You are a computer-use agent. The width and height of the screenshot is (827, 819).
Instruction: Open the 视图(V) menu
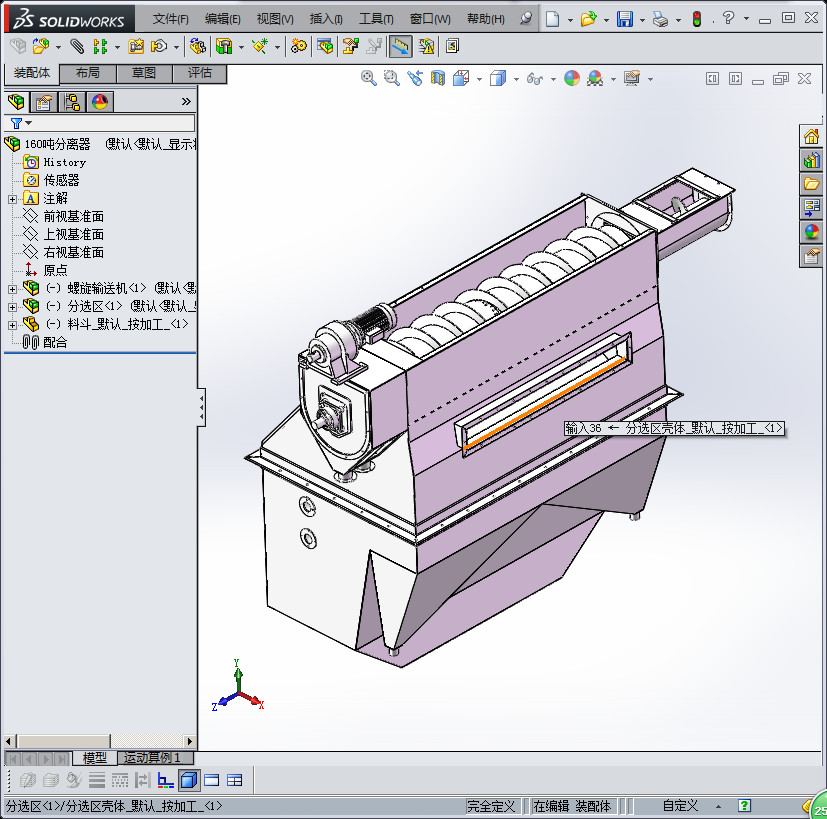[x=275, y=19]
